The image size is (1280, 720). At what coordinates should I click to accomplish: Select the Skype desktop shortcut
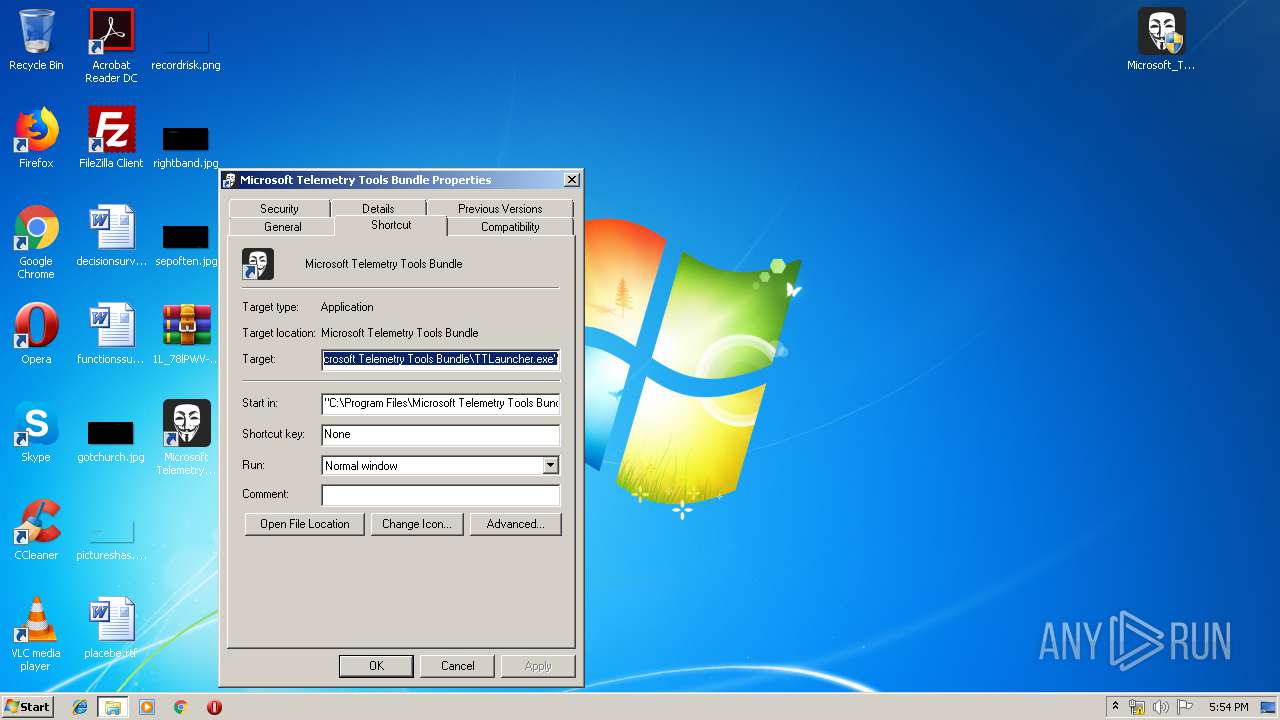tap(36, 432)
